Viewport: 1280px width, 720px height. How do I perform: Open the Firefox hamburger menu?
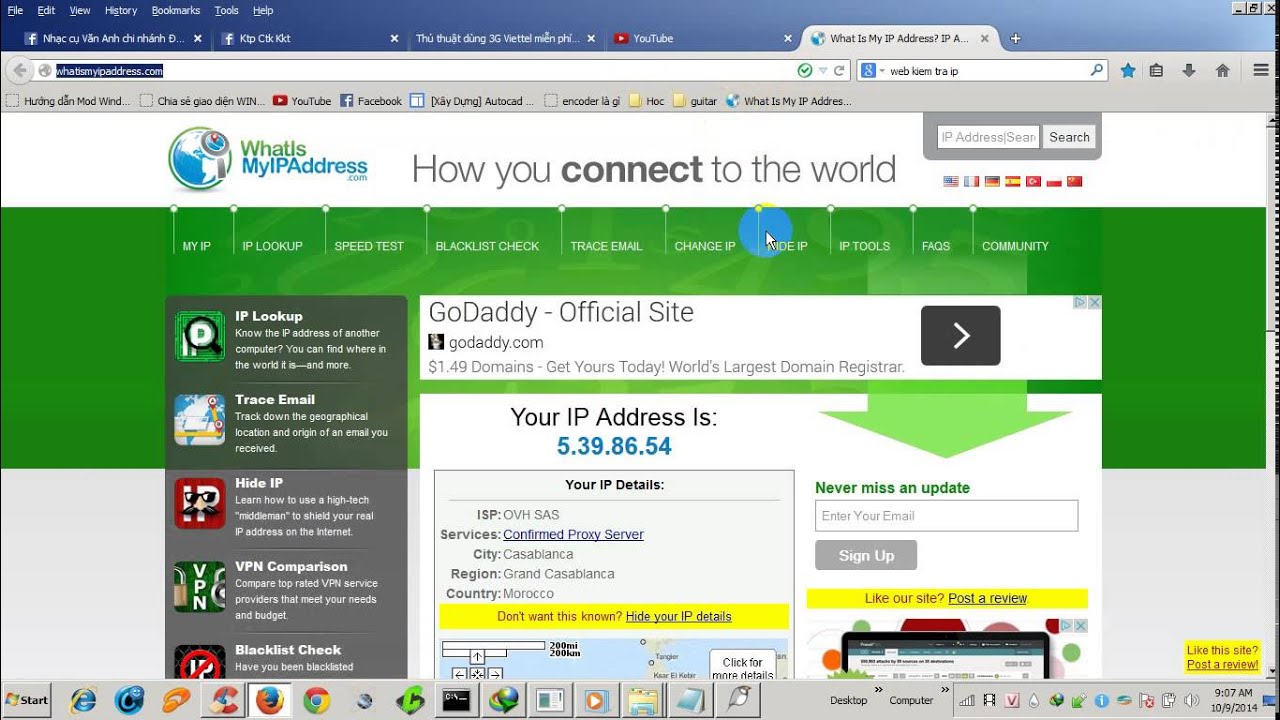[x=1261, y=71]
